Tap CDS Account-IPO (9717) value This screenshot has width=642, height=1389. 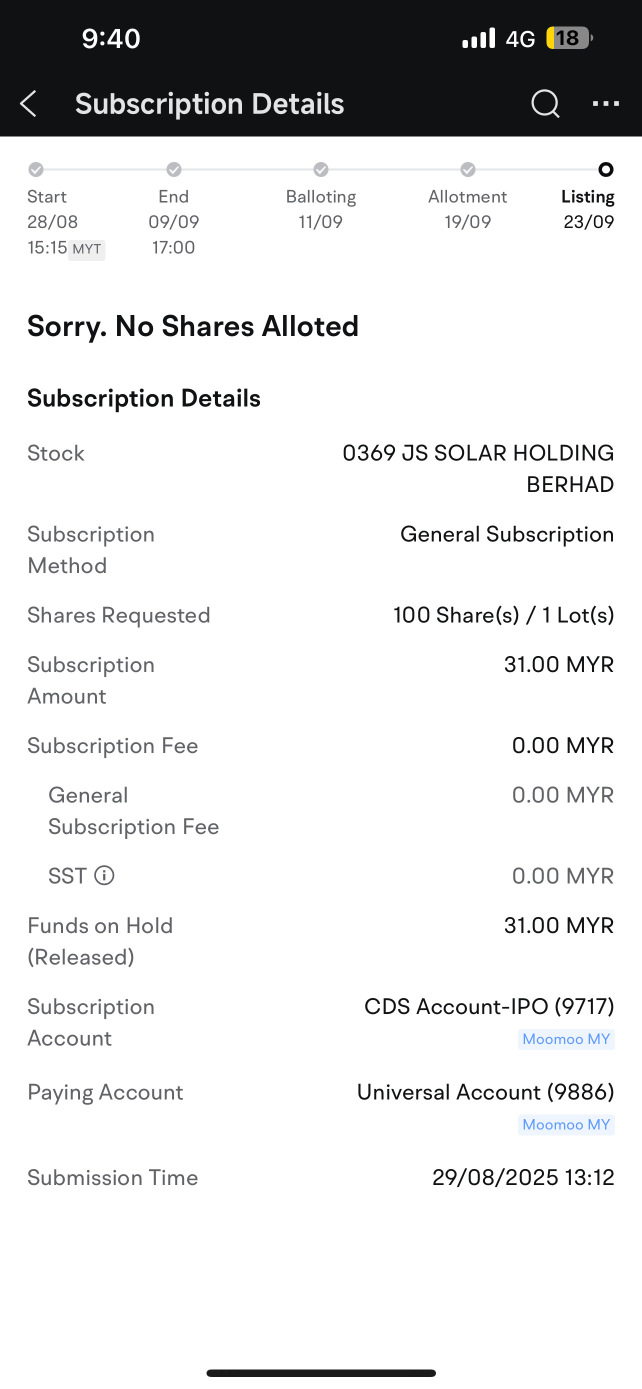click(489, 1007)
